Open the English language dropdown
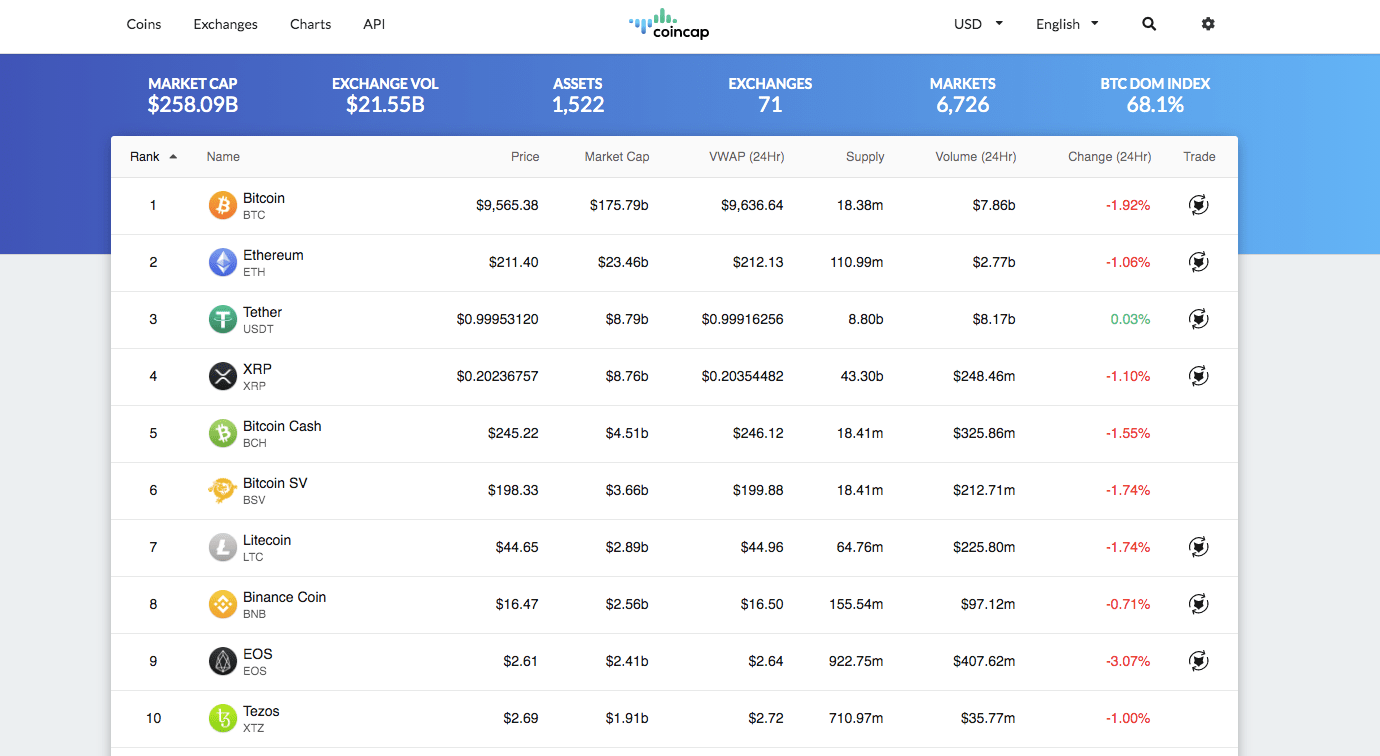This screenshot has height=756, width=1380. tap(1066, 23)
